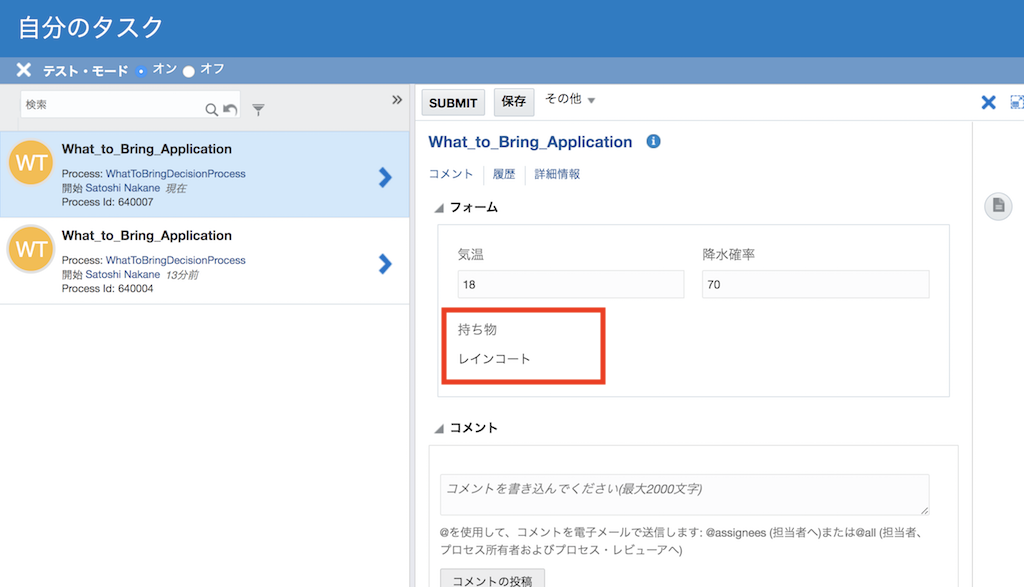Close test mode with white X icon
Image resolution: width=1024 pixels, height=587 pixels.
(24, 70)
